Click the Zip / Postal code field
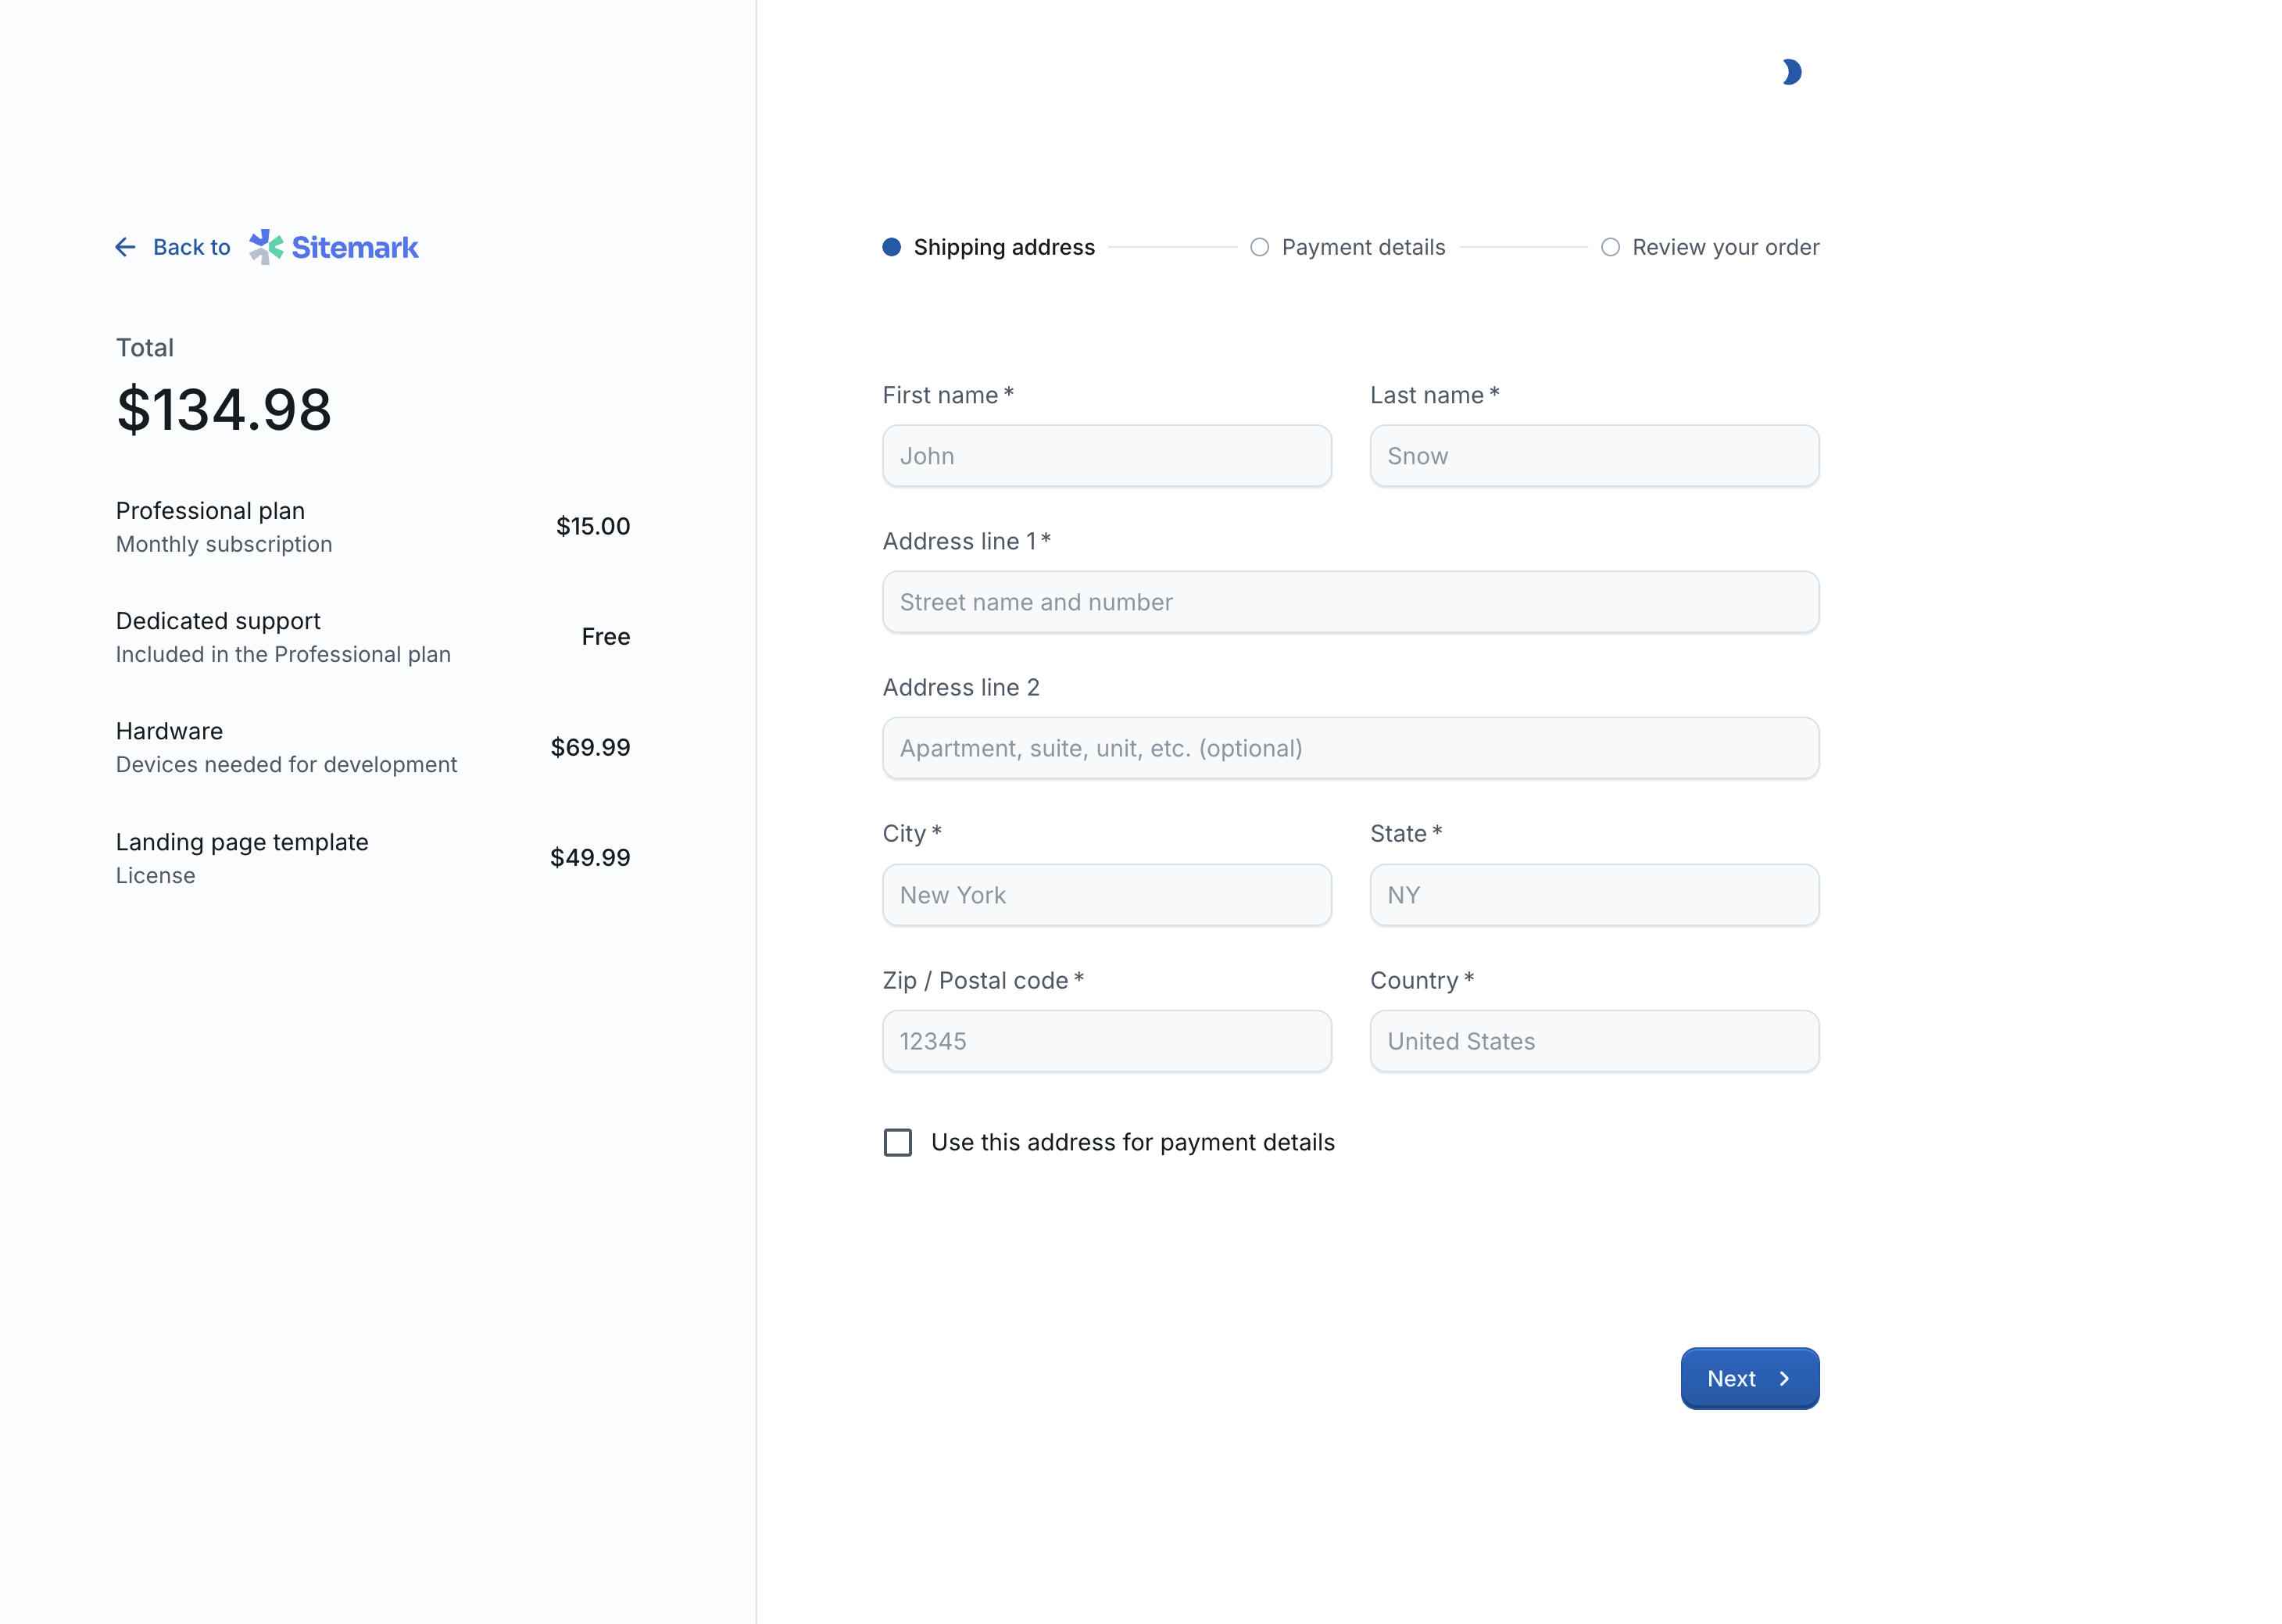The width and height of the screenshot is (2282, 1624). click(x=1106, y=1041)
